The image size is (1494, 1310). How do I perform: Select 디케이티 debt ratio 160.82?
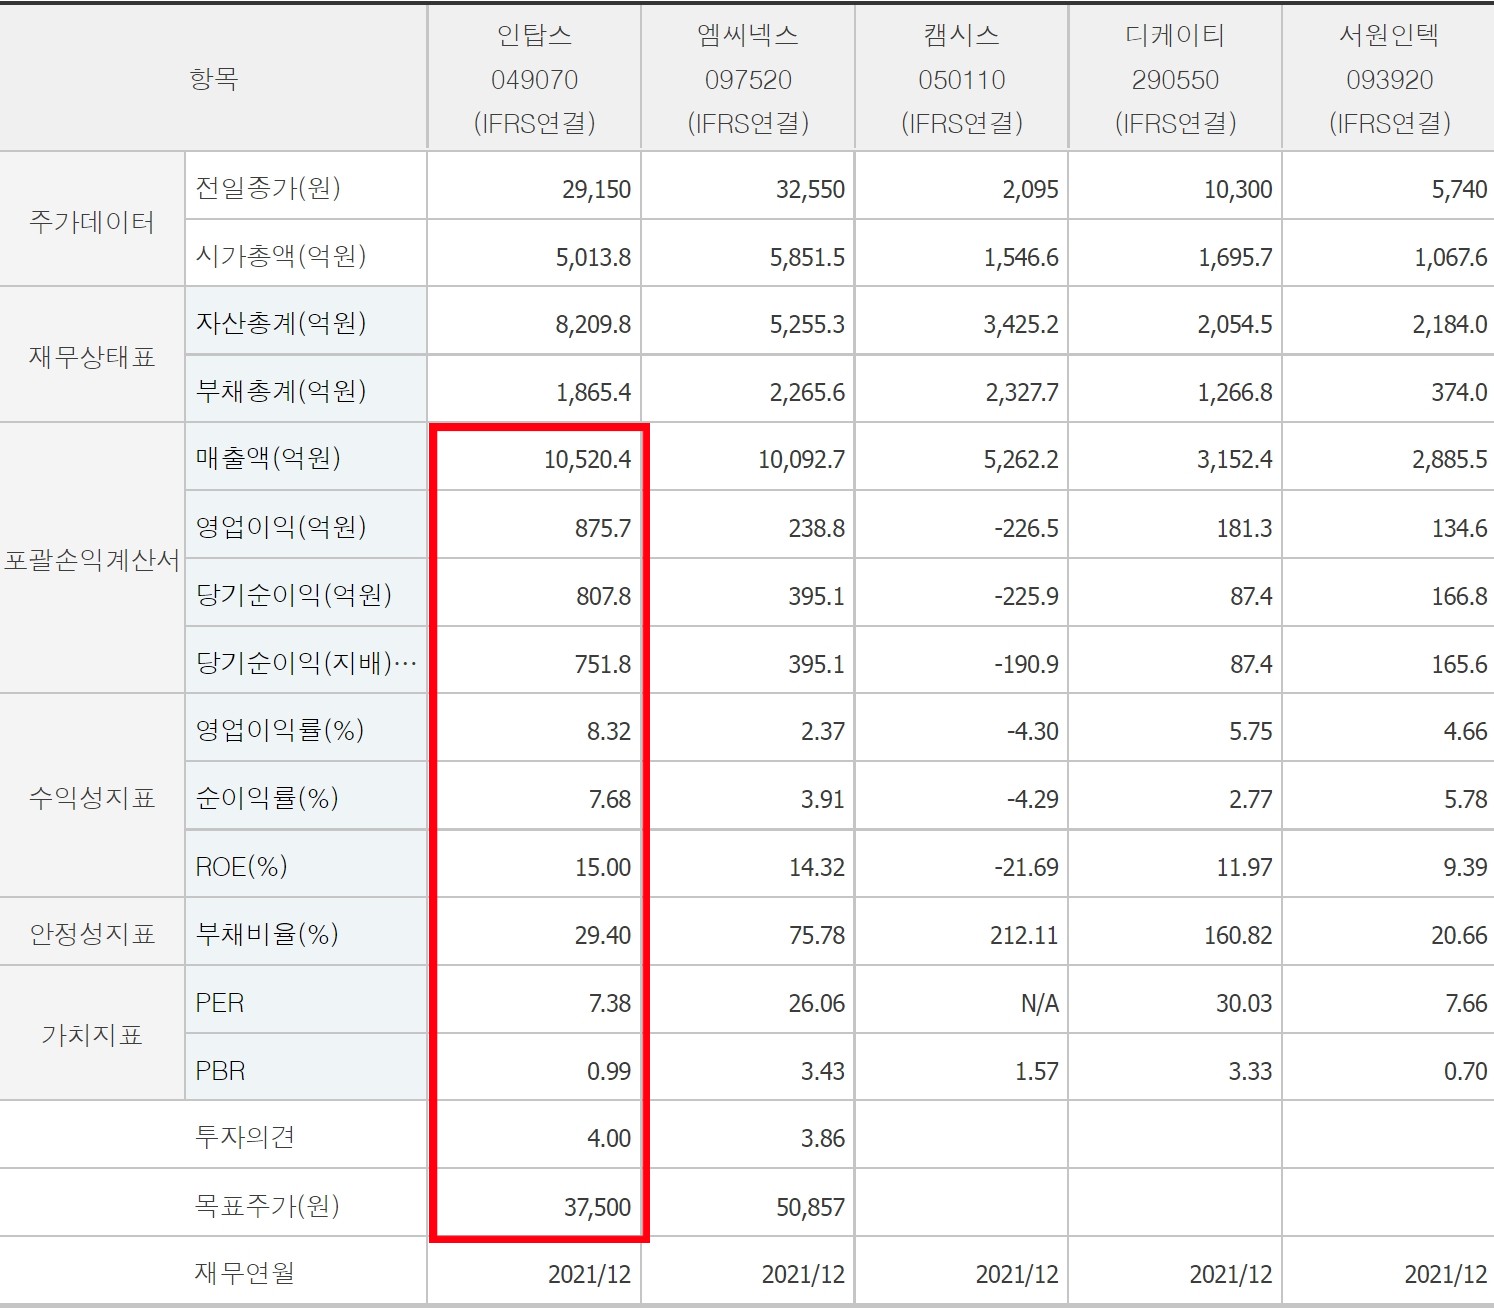click(1237, 935)
